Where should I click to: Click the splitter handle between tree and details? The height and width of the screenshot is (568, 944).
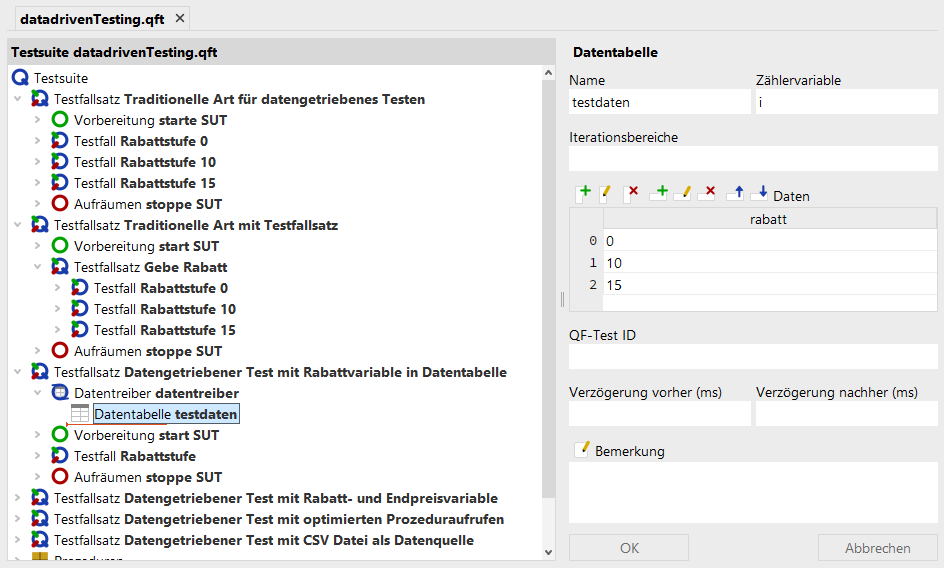562,299
